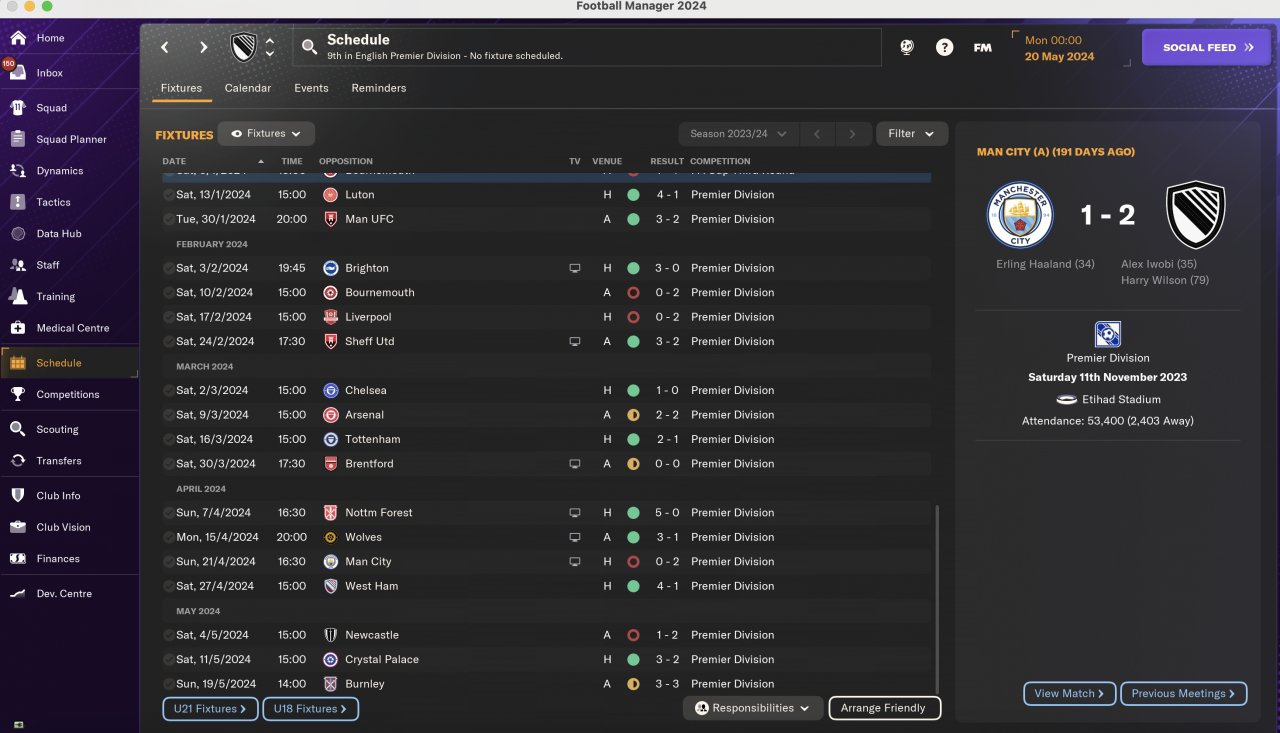Open Previous Meetings
1280x733 pixels.
tap(1184, 694)
